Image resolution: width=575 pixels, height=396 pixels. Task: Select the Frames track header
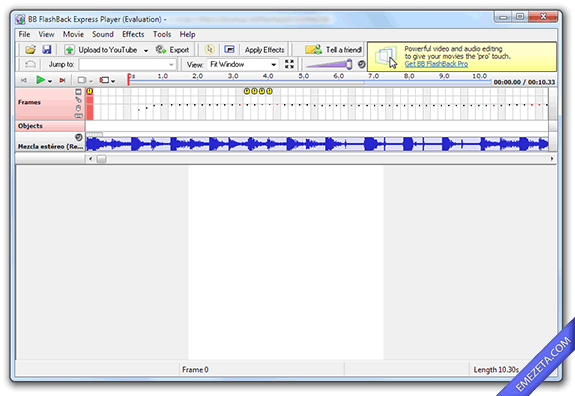(50, 104)
